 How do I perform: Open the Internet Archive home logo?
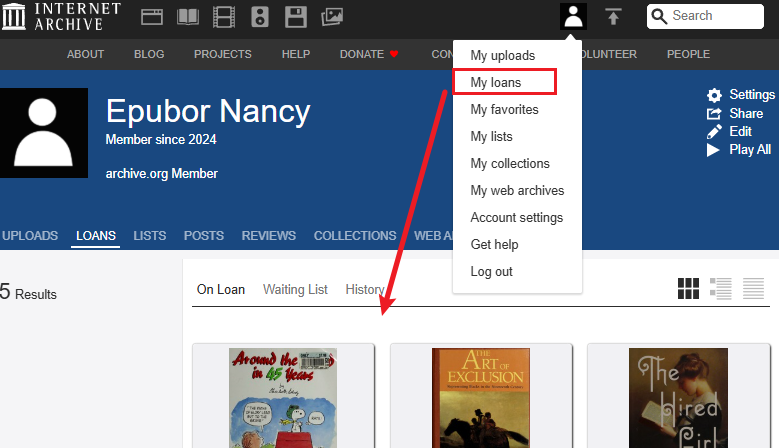pyautogui.click(x=62, y=16)
